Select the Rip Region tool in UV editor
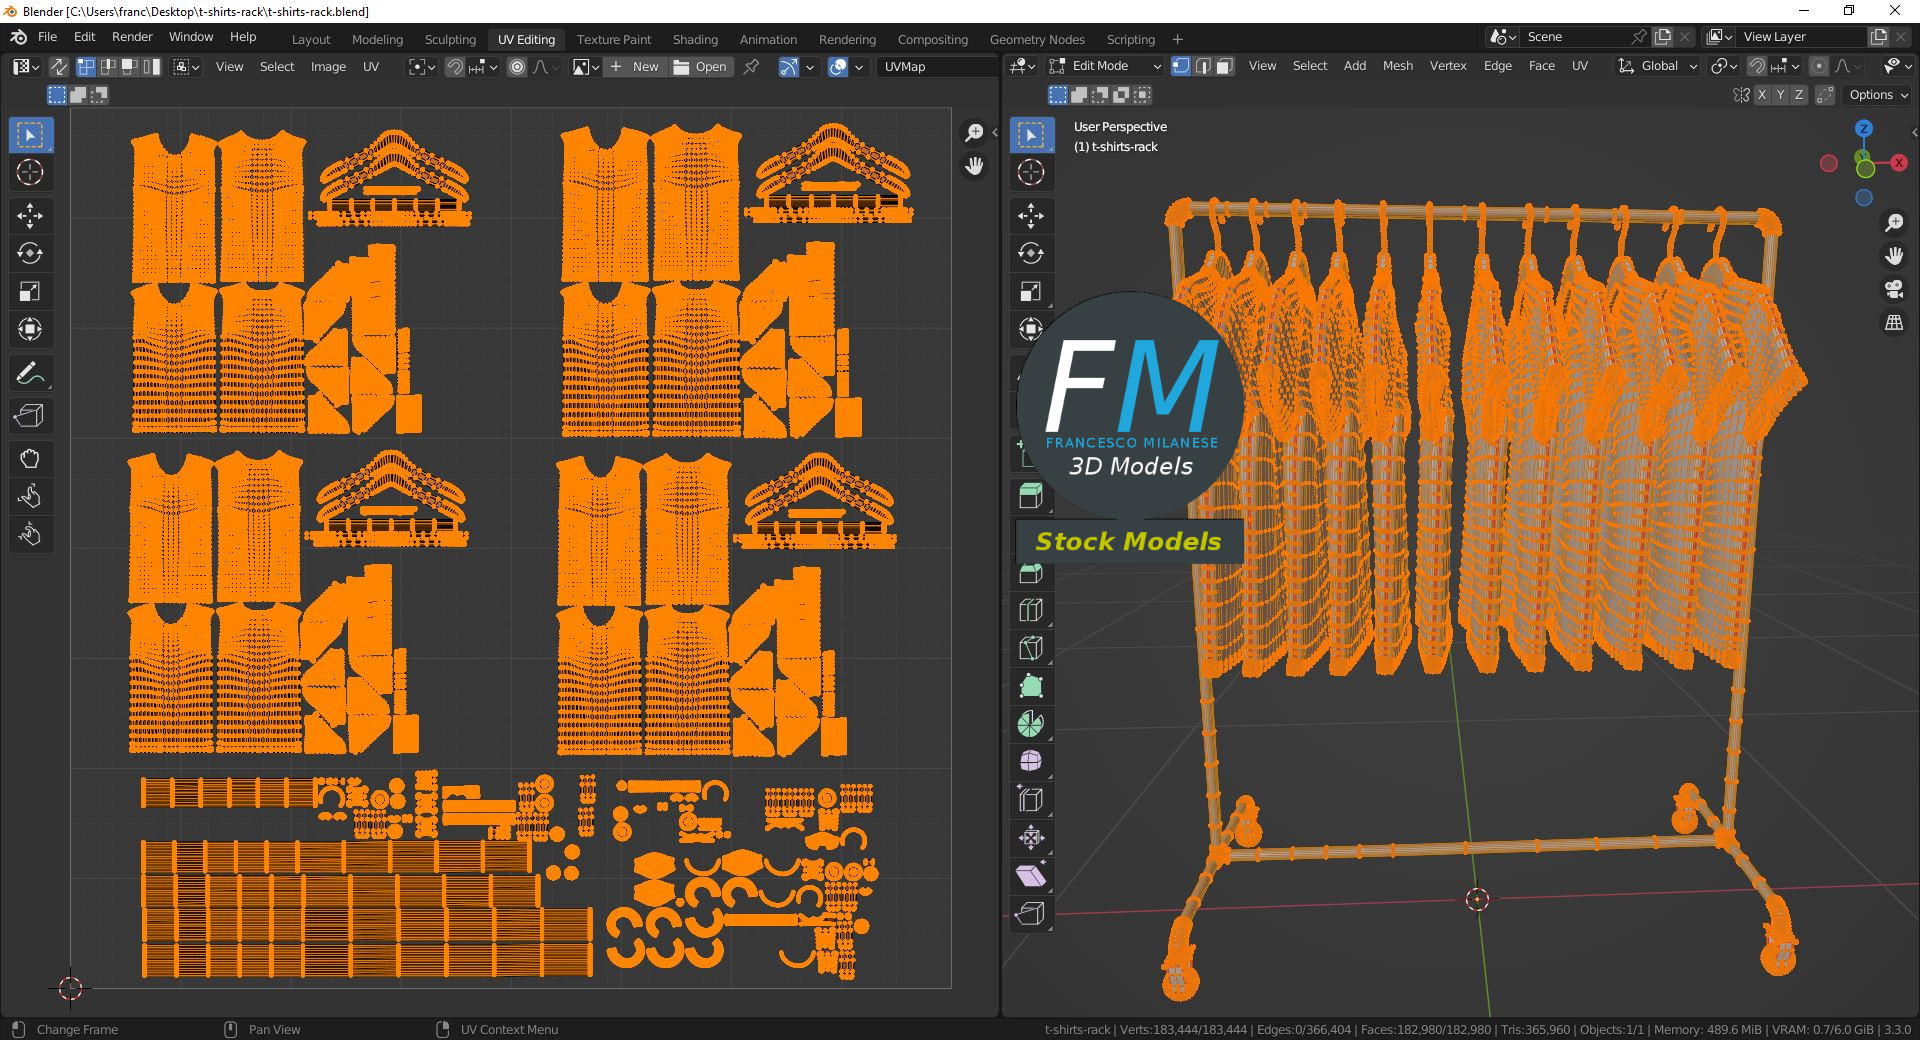The image size is (1920, 1040). 30,416
